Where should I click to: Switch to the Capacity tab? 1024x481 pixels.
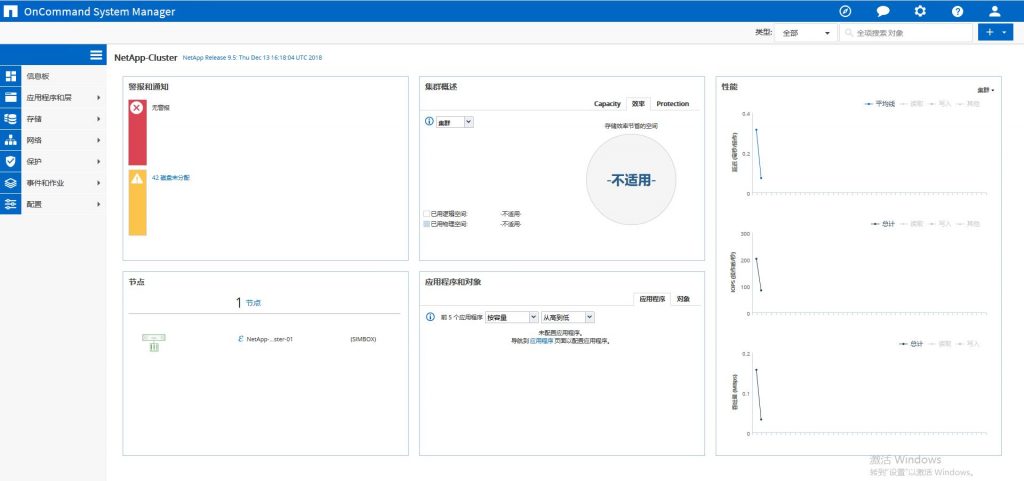(x=607, y=104)
